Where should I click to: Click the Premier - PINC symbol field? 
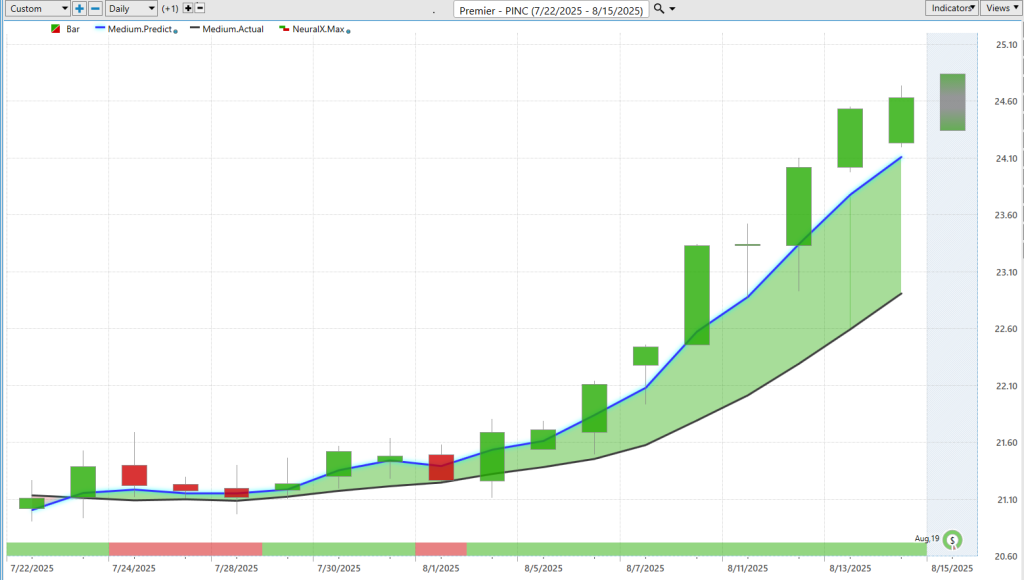[551, 9]
